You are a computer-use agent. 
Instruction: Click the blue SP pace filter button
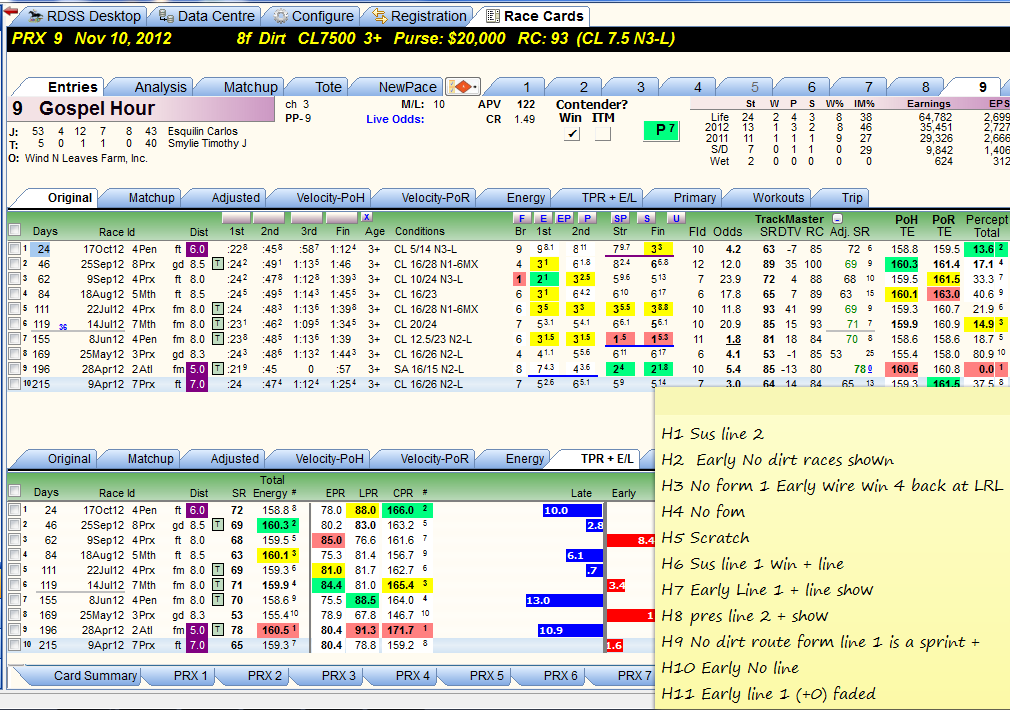(620, 218)
